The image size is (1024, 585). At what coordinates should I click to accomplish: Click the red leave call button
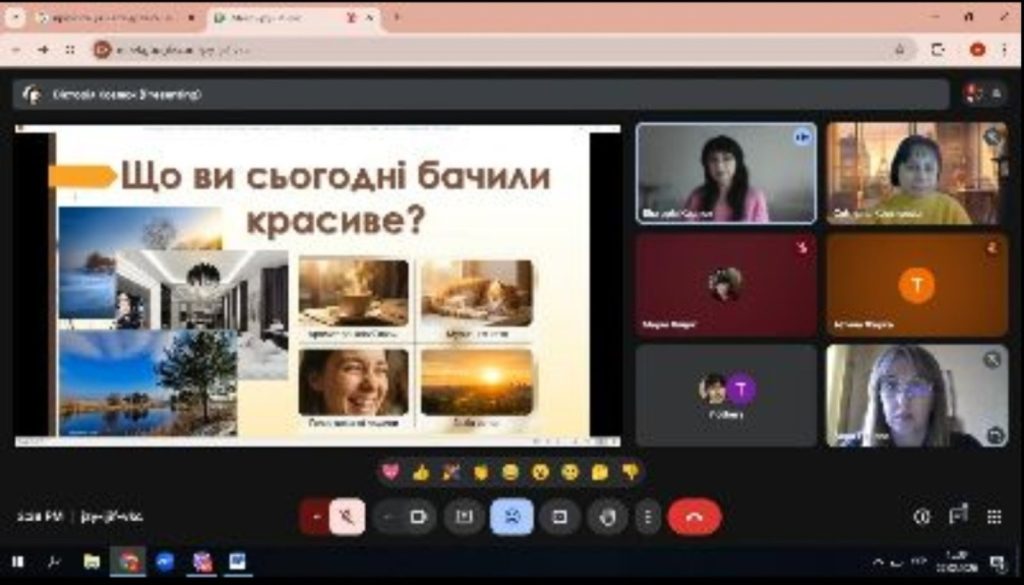tap(694, 517)
